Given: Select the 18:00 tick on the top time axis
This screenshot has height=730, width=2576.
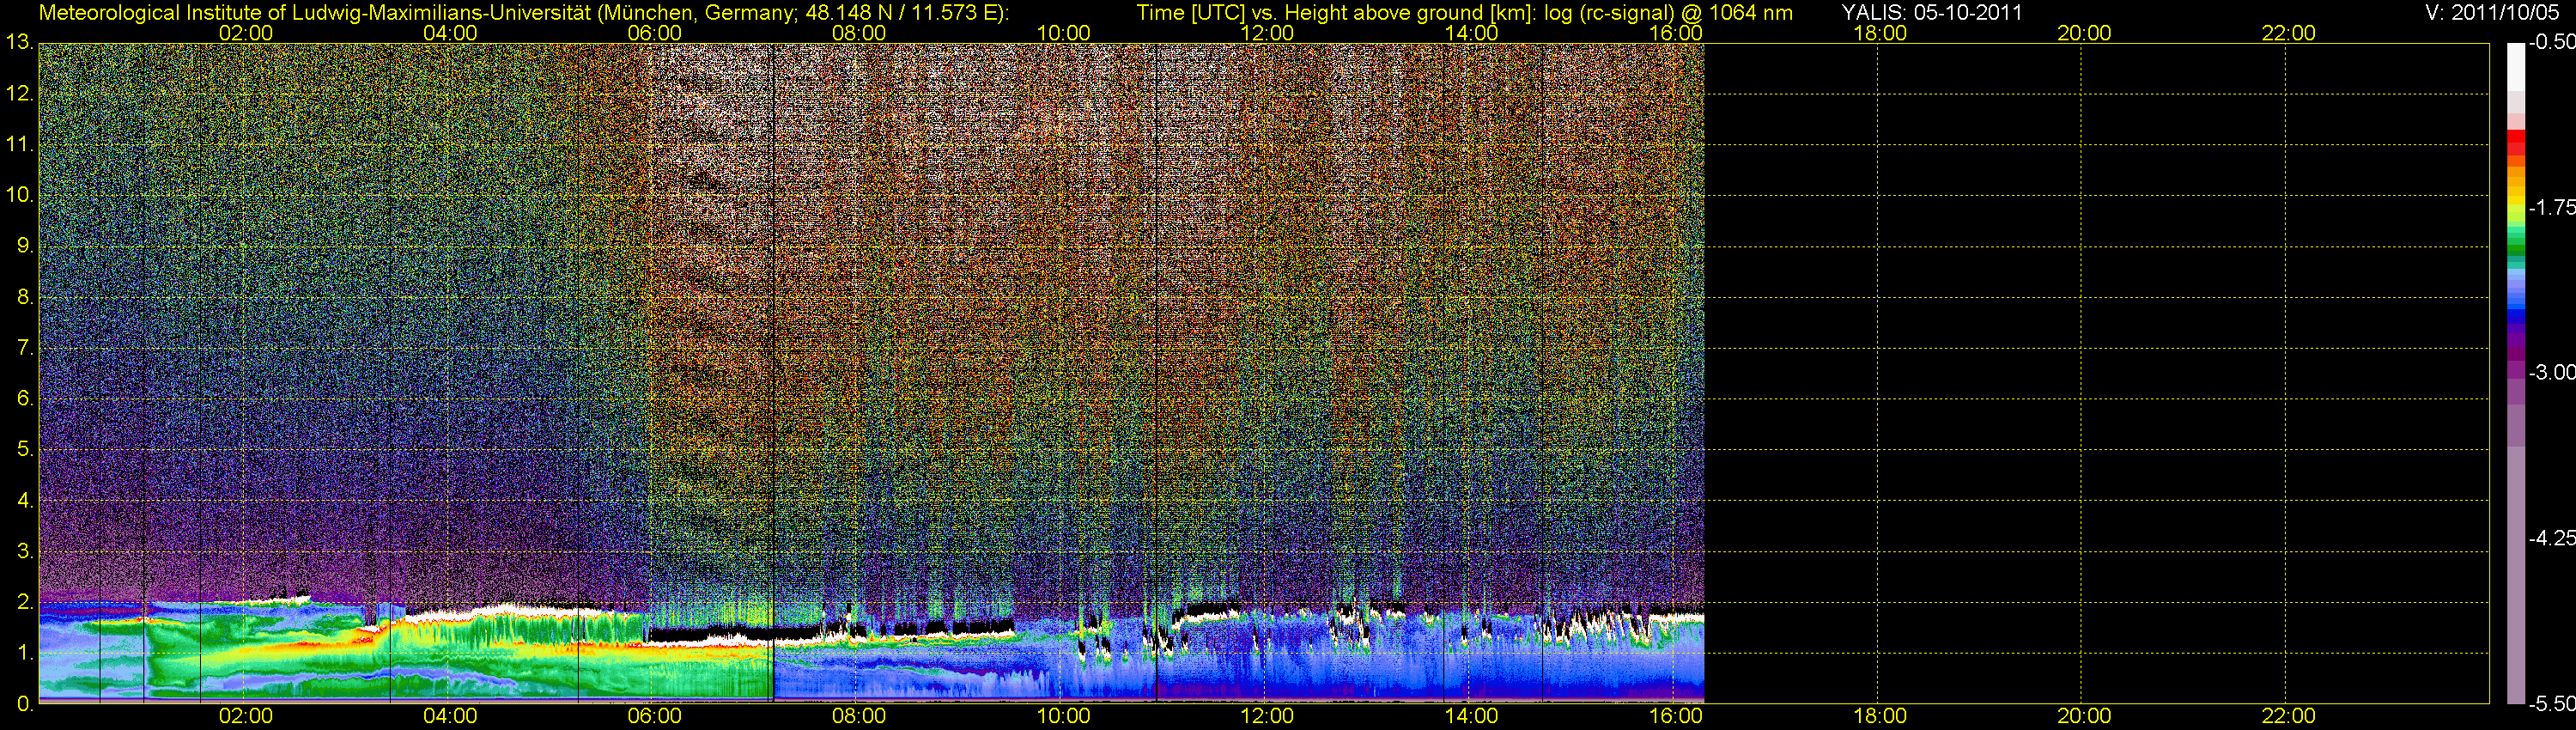Looking at the screenshot, I should click(x=1880, y=33).
